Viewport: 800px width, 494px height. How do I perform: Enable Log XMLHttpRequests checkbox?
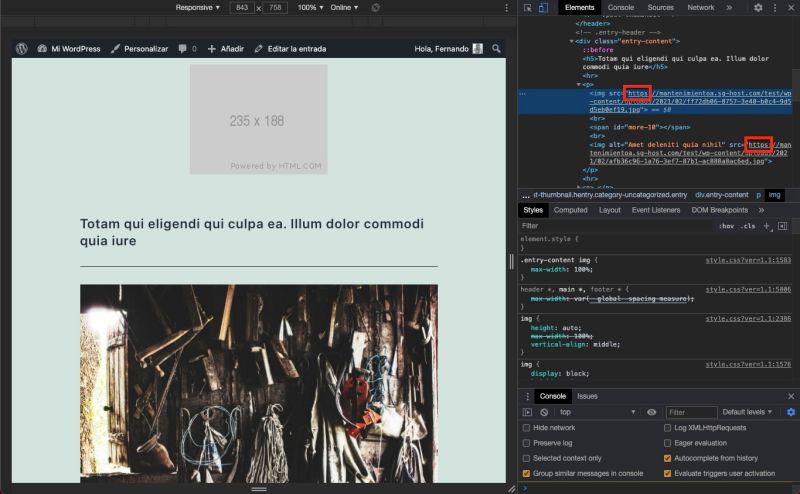coord(667,428)
